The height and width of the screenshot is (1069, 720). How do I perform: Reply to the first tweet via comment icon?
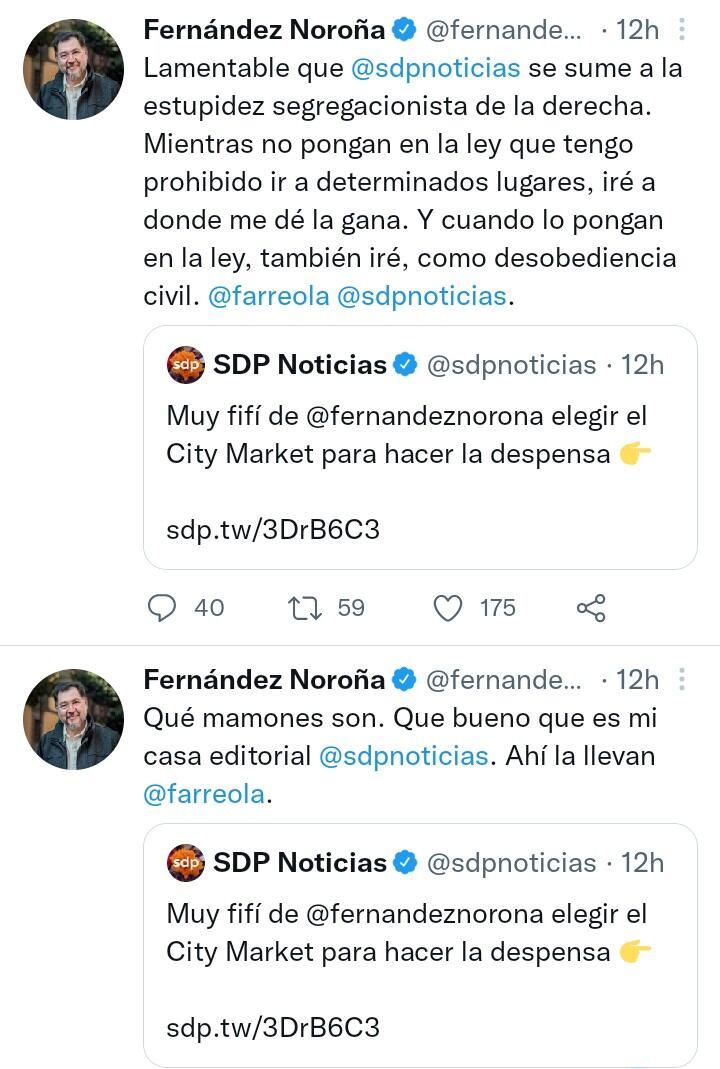pyautogui.click(x=162, y=607)
